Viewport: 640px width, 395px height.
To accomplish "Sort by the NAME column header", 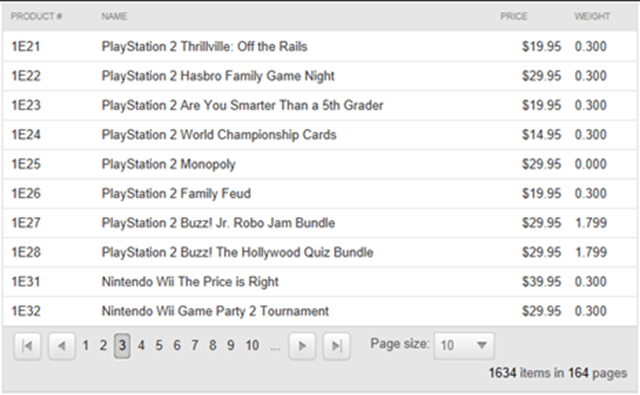I will [114, 16].
